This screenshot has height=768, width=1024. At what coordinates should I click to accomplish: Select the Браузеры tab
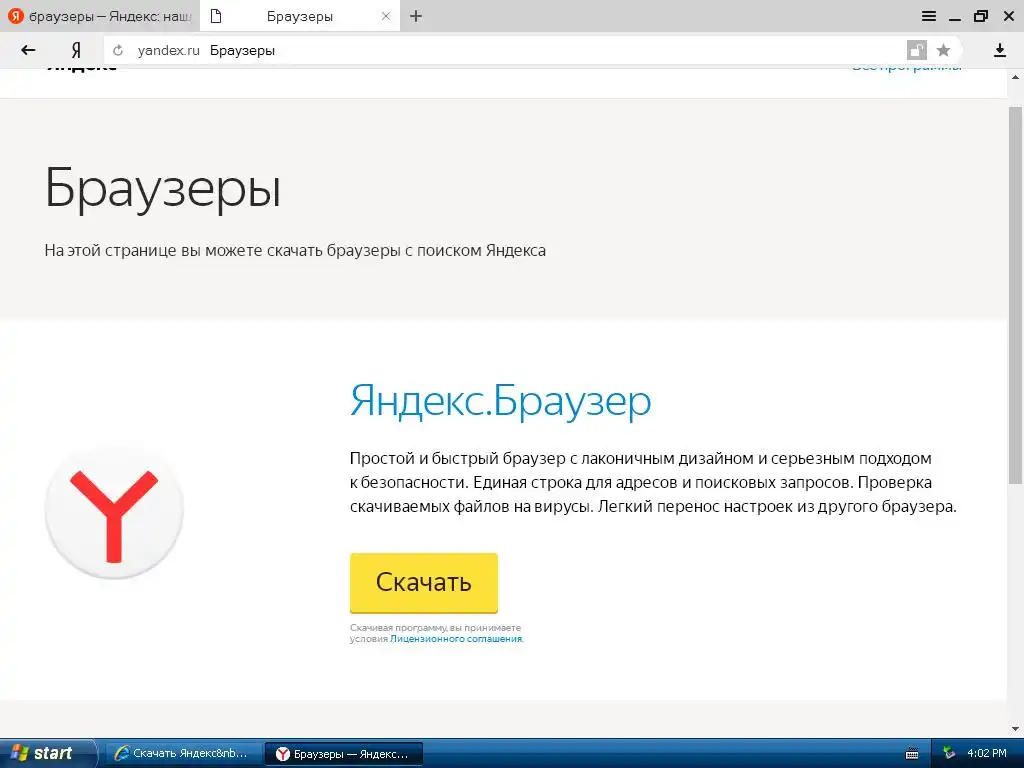click(x=300, y=16)
